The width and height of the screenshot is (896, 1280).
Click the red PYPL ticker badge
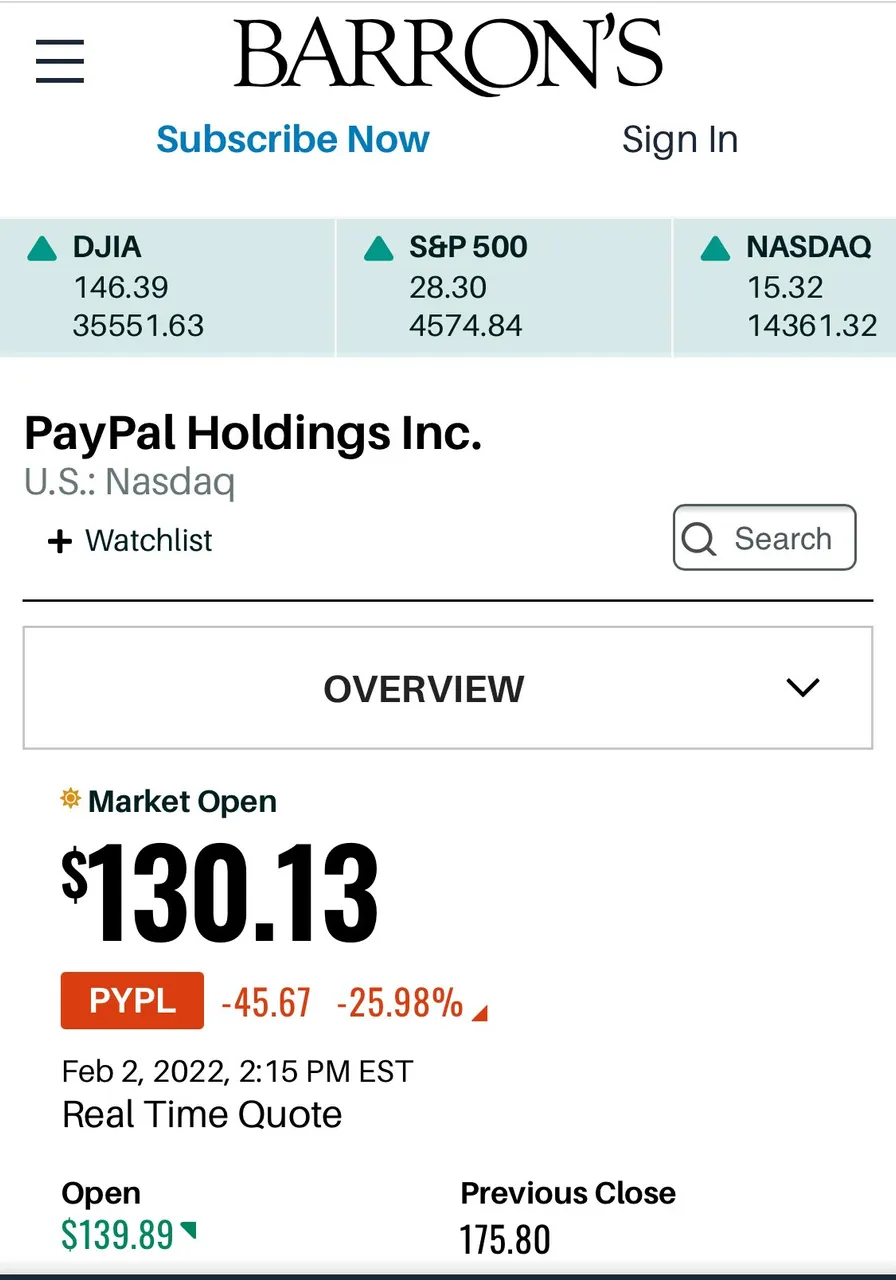coord(132,1001)
